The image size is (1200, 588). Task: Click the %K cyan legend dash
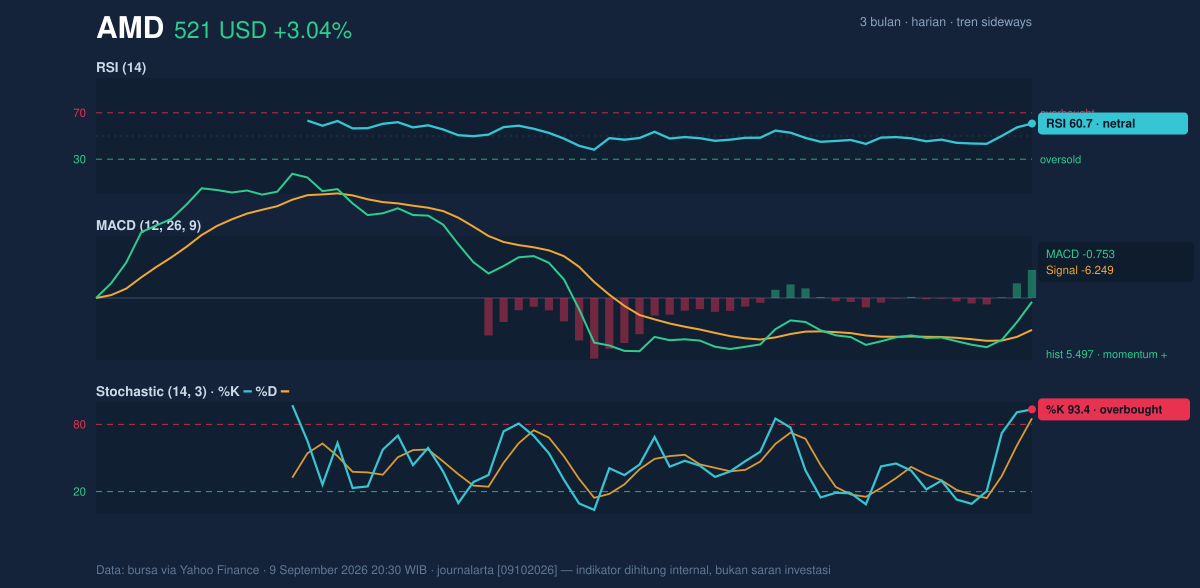click(x=247, y=391)
